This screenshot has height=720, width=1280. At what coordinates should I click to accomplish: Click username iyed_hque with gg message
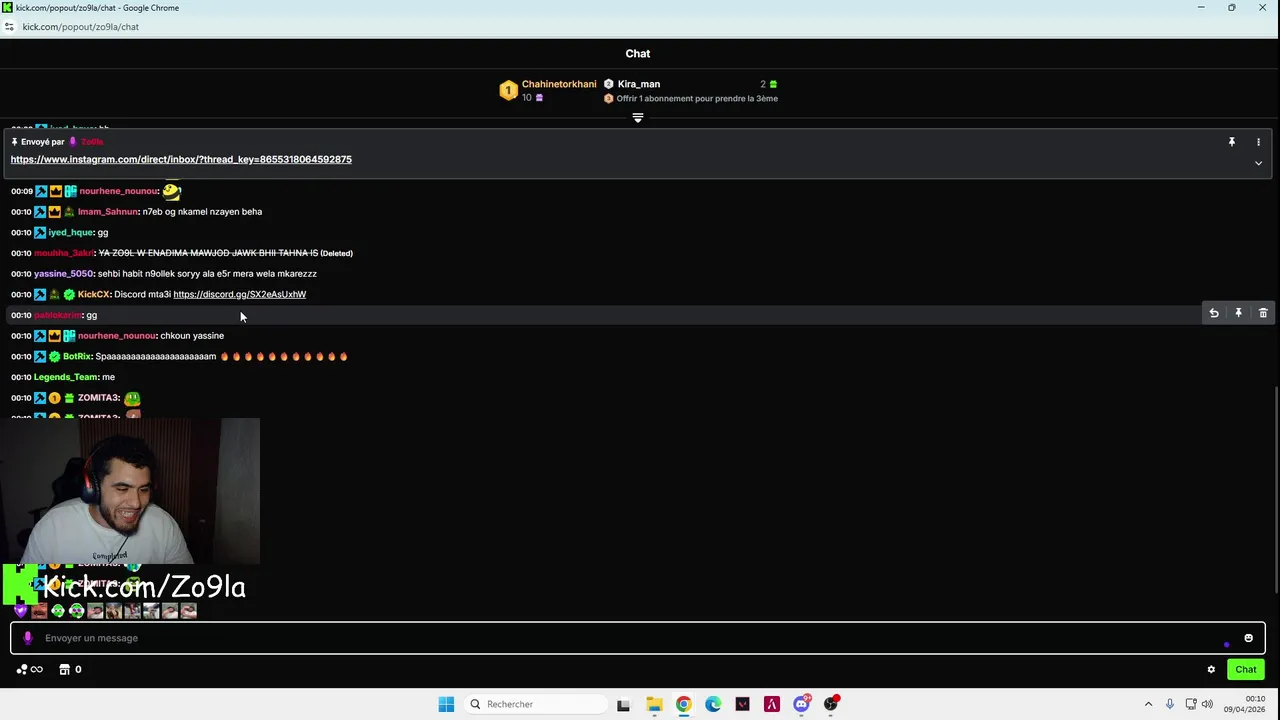[70, 232]
